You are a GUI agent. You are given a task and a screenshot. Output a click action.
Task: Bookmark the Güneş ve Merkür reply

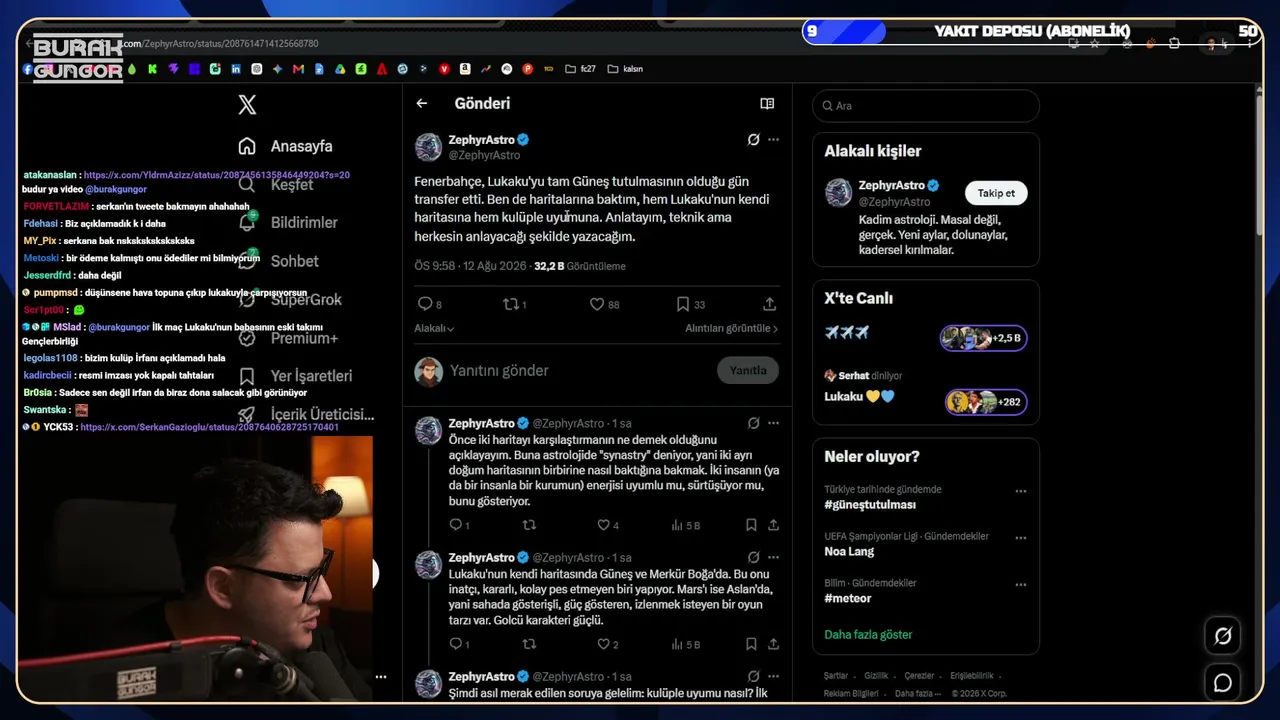751,644
